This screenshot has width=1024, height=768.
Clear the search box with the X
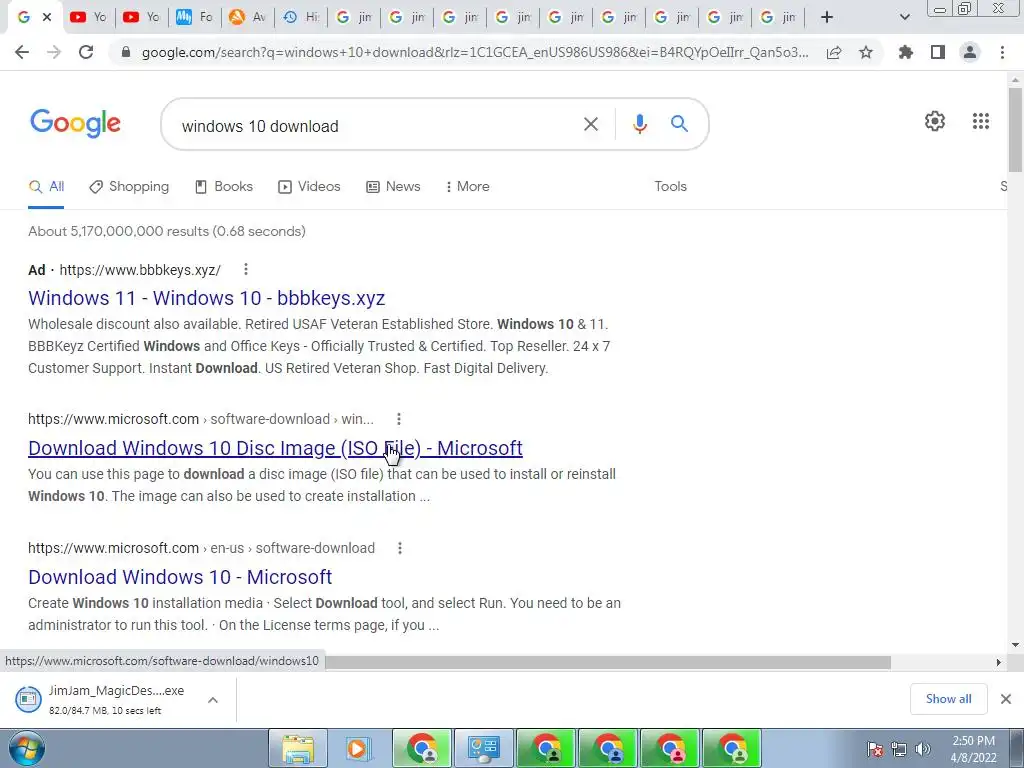(590, 124)
